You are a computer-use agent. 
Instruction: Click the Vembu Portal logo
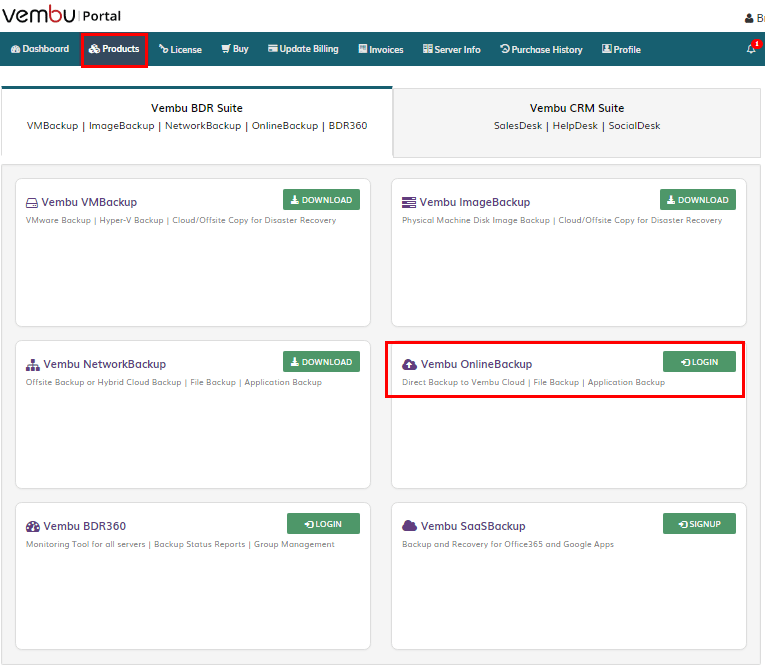[x=61, y=15]
